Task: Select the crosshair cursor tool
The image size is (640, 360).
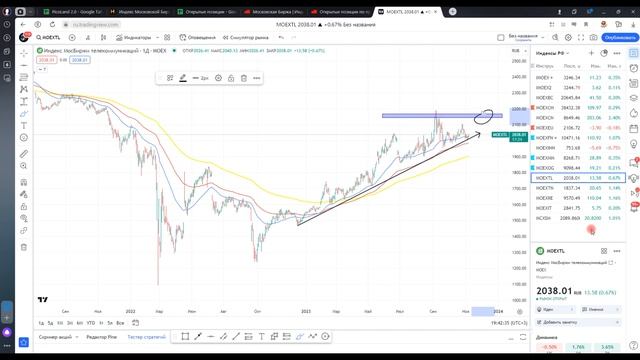Action: coord(24,53)
